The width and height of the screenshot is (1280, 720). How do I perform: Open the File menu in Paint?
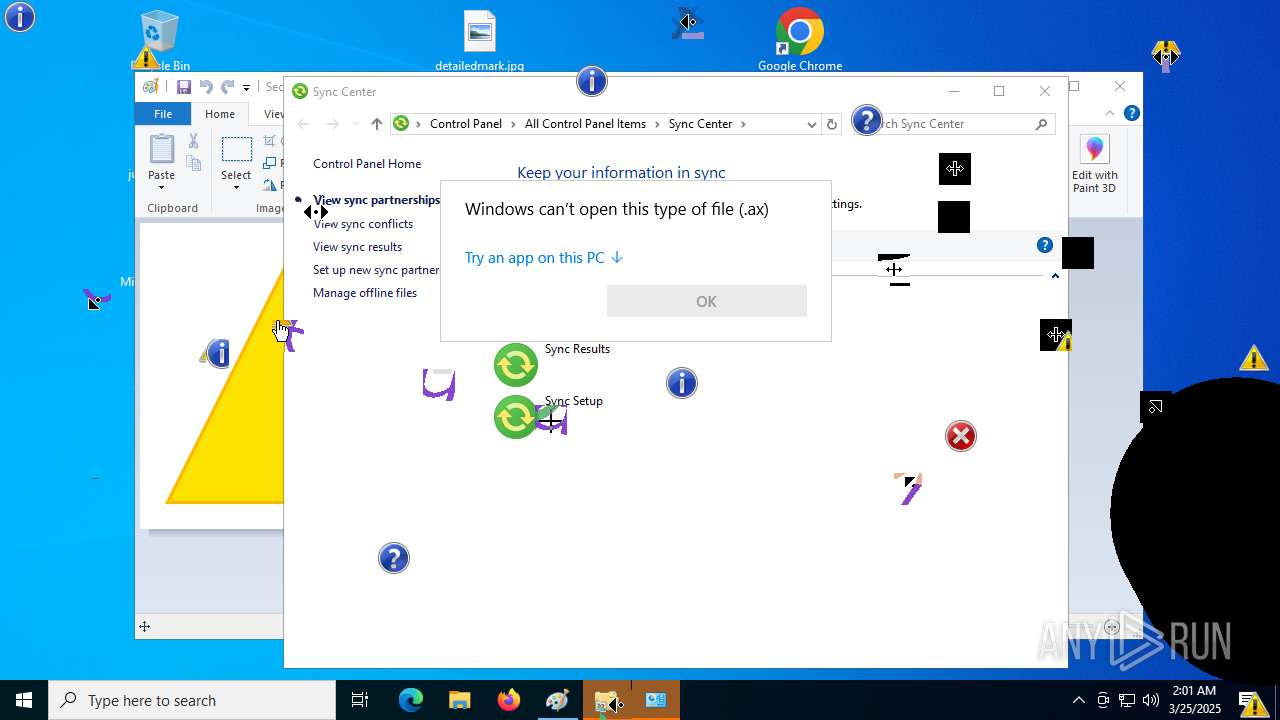(162, 114)
